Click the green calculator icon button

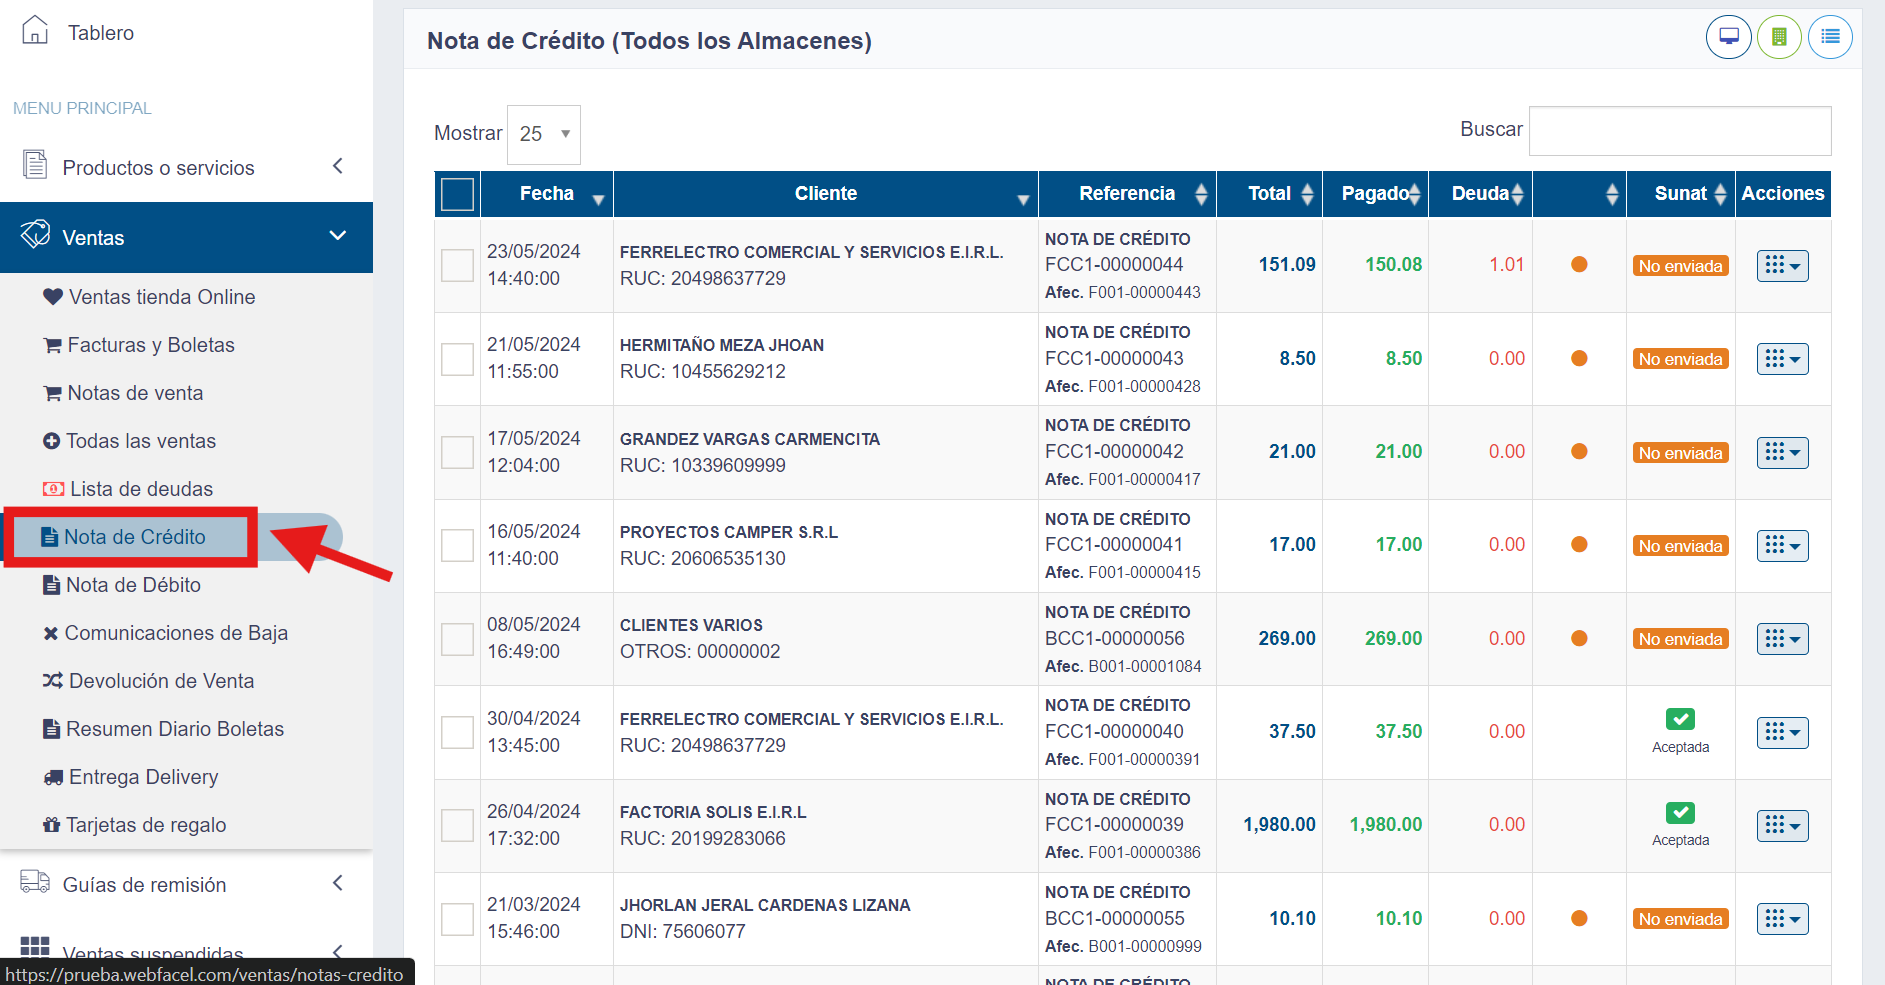pyautogui.click(x=1779, y=38)
